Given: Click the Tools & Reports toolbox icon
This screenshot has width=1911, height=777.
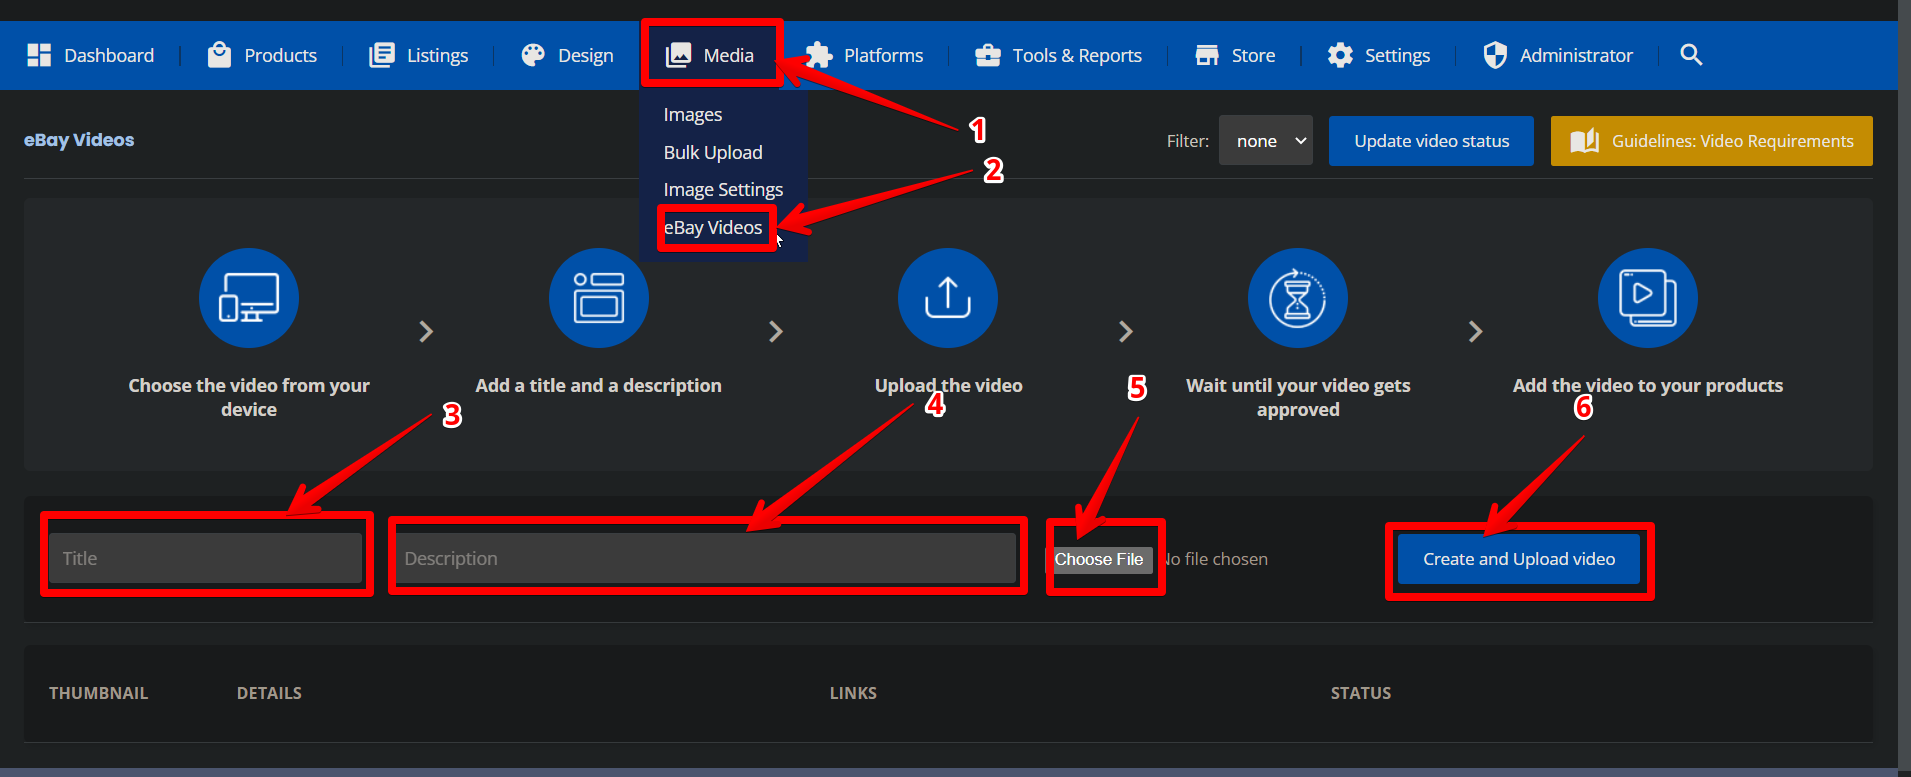Looking at the screenshot, I should pos(988,55).
